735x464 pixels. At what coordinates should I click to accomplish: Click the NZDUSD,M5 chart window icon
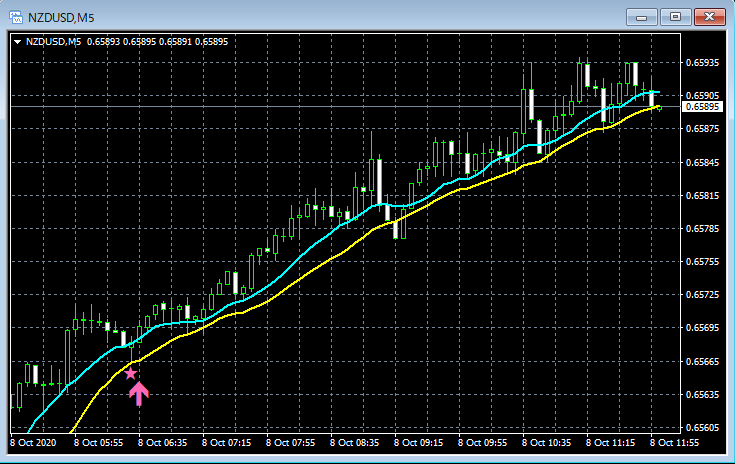click(x=15, y=17)
